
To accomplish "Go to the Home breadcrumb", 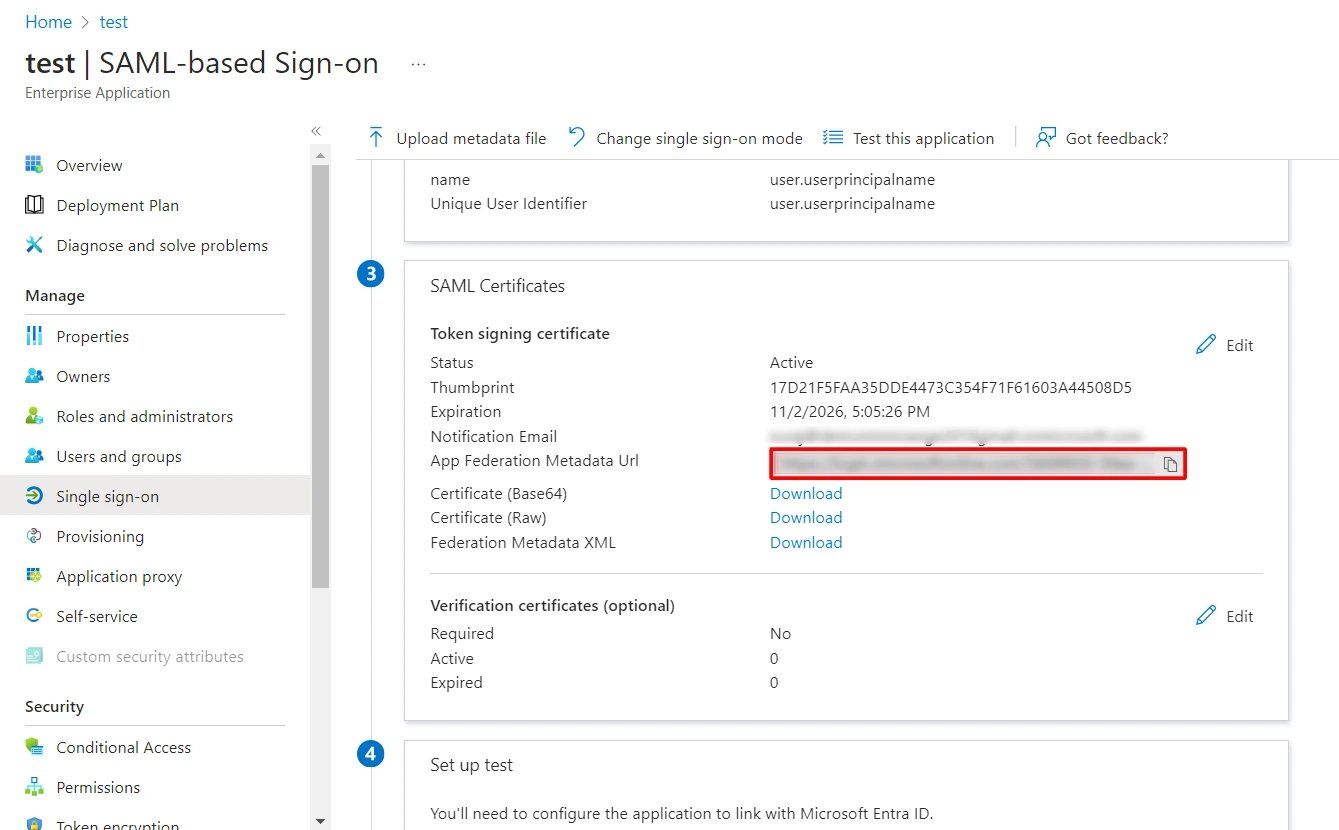I will pyautogui.click(x=48, y=22).
